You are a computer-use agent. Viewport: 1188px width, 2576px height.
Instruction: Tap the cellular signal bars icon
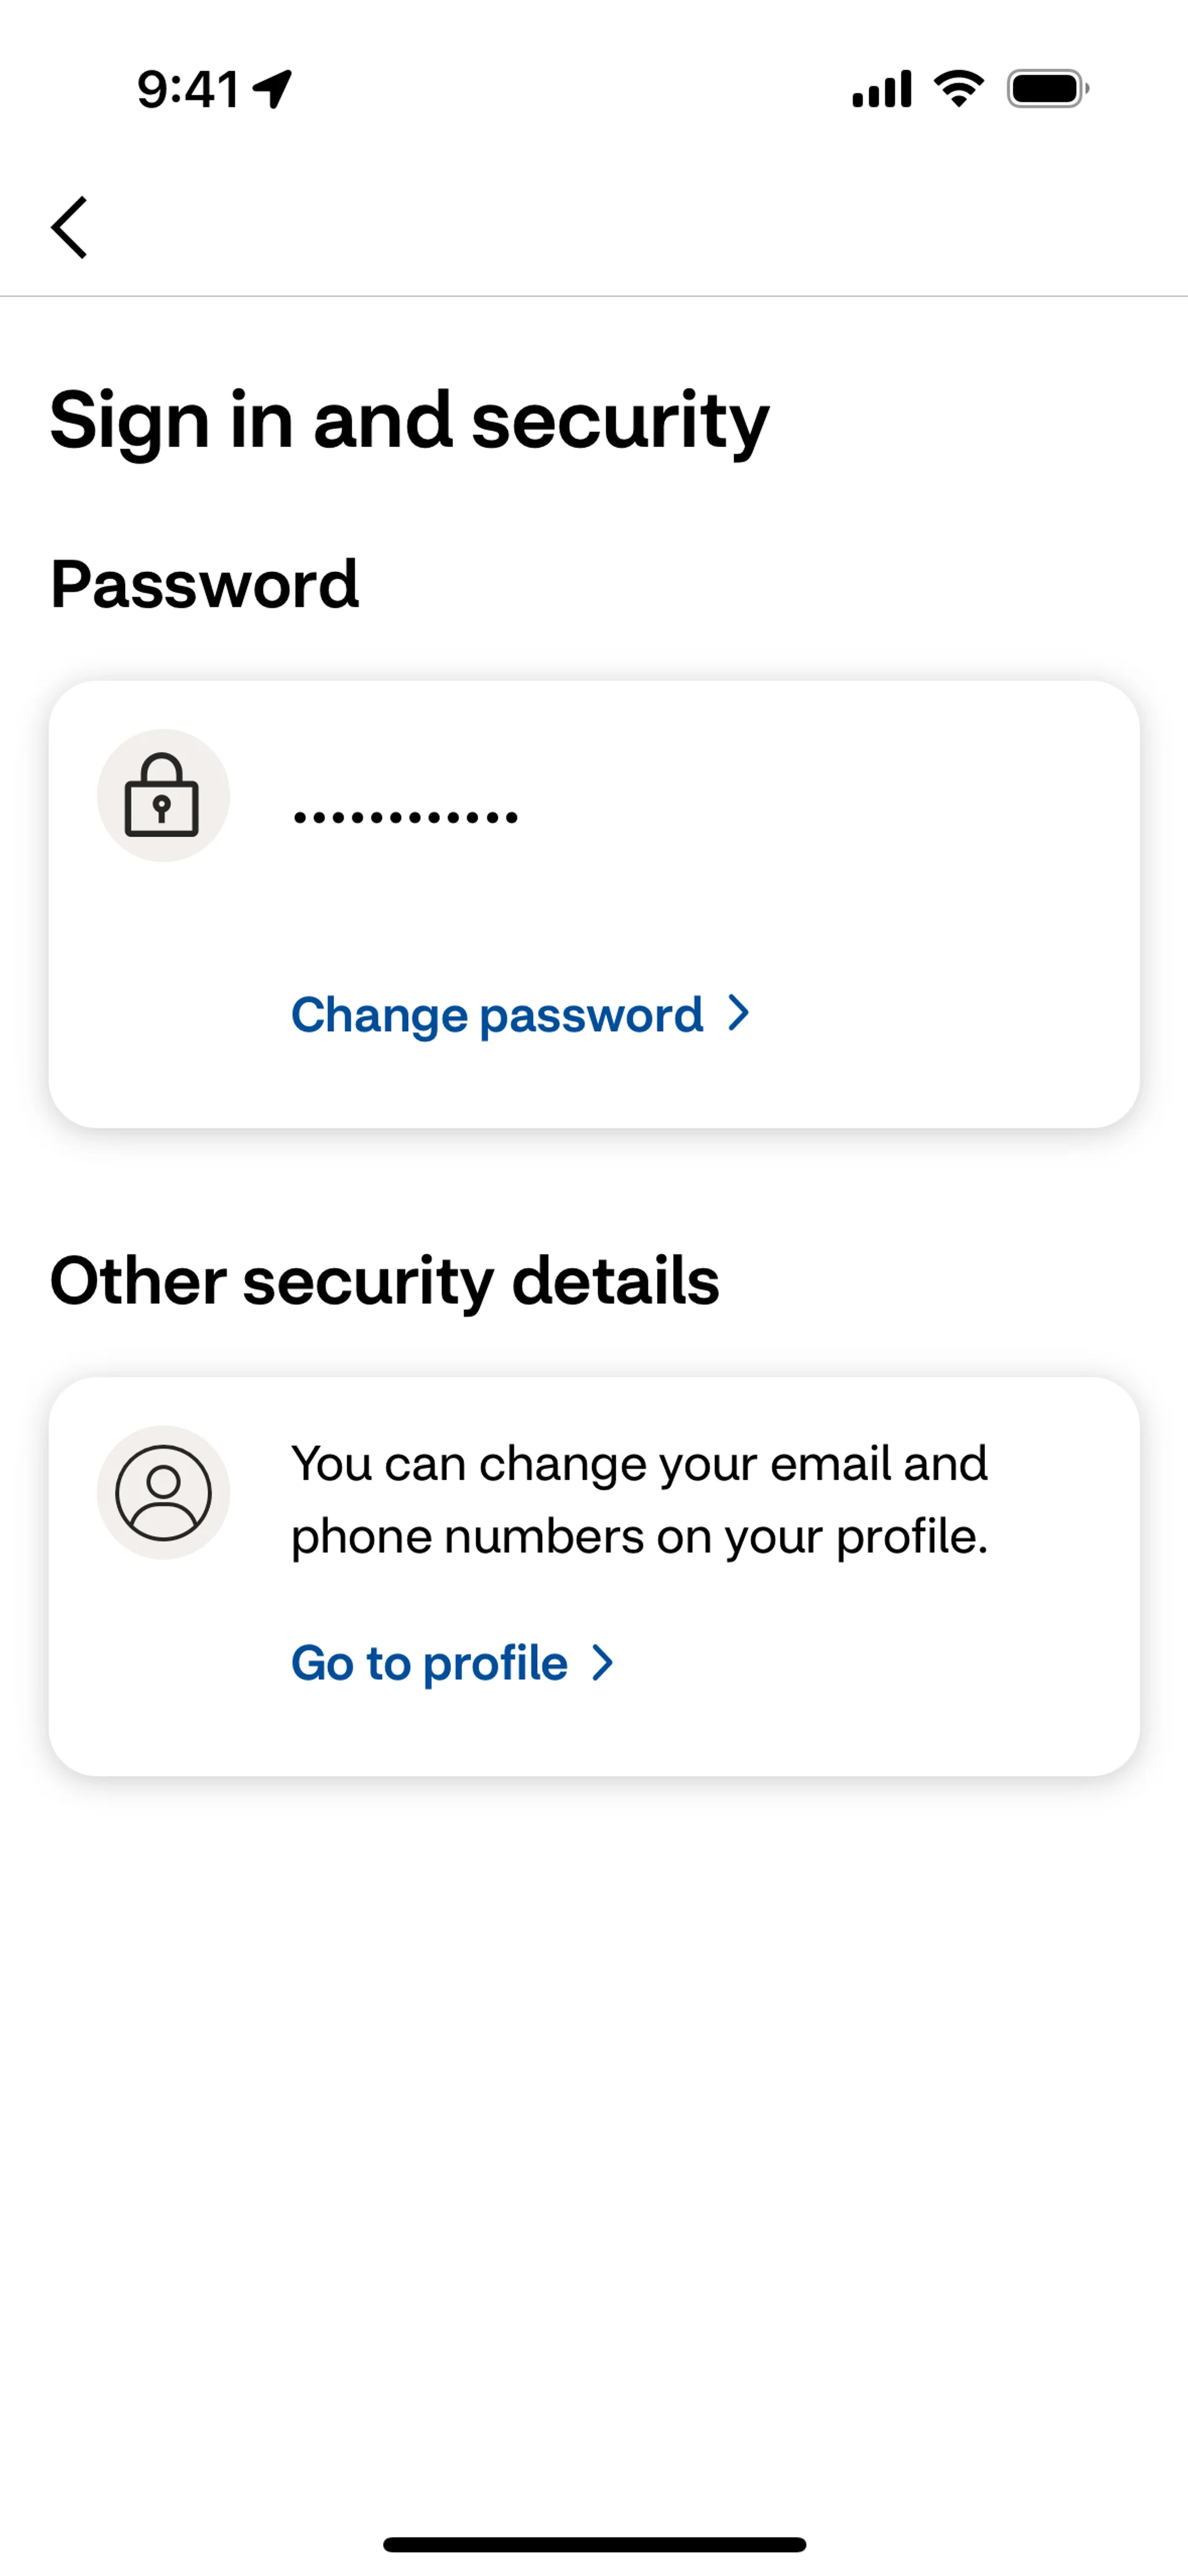[881, 89]
